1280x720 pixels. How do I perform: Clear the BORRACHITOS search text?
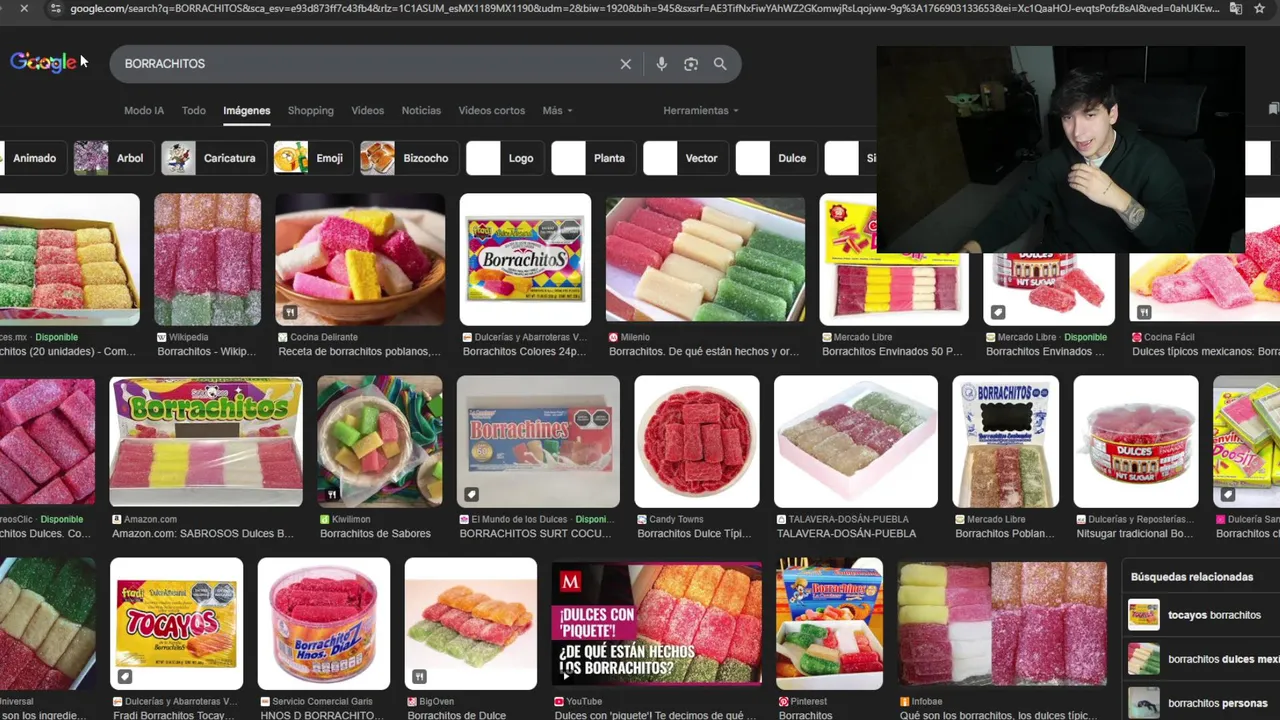(625, 64)
